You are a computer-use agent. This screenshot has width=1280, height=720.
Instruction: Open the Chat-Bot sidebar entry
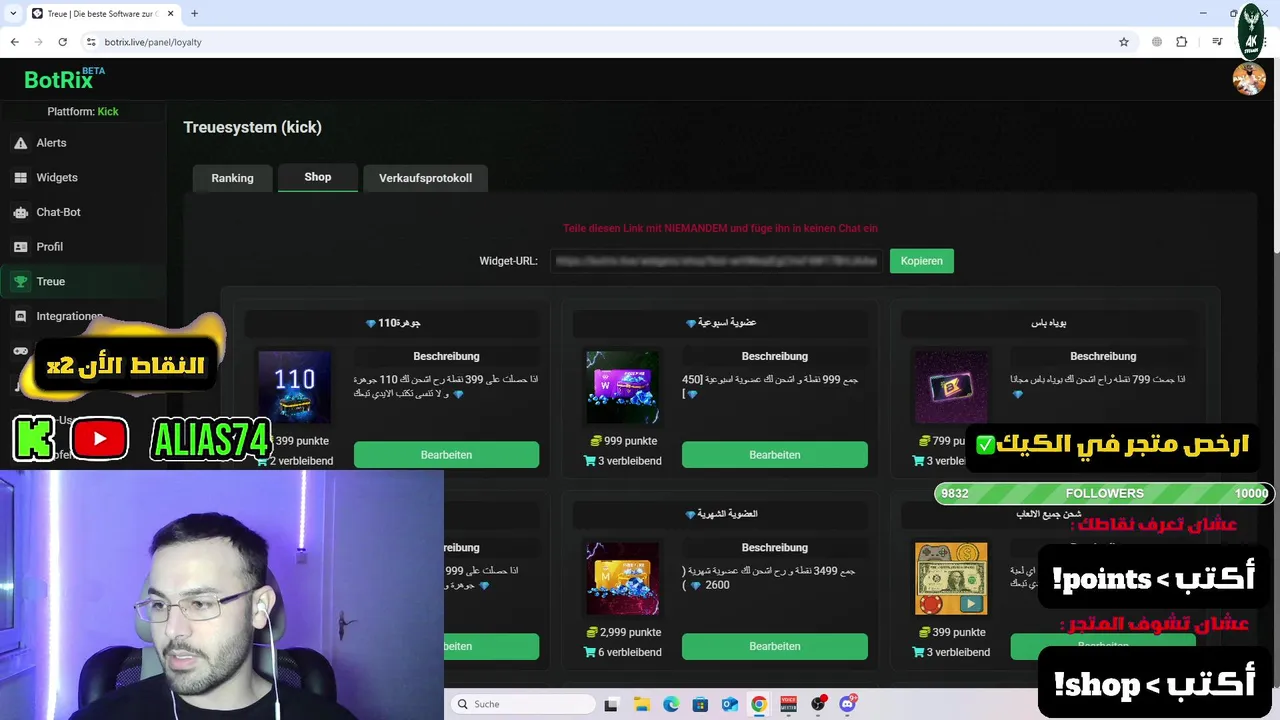click(58, 212)
